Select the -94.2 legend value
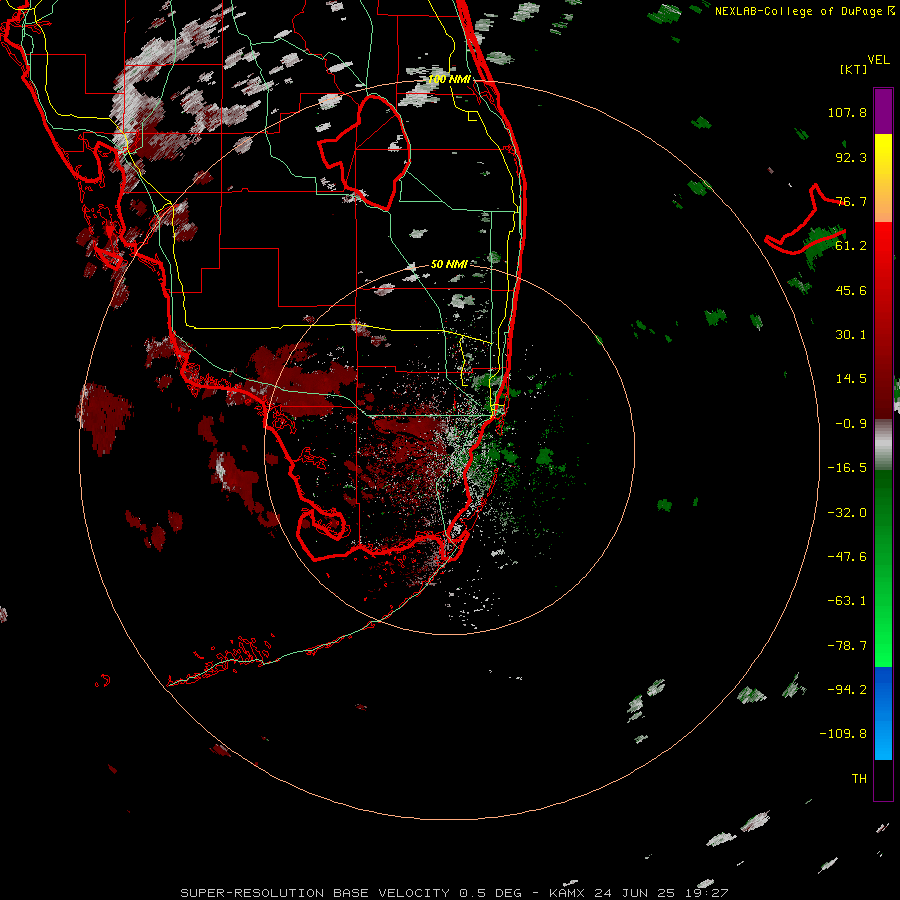 (x=847, y=689)
